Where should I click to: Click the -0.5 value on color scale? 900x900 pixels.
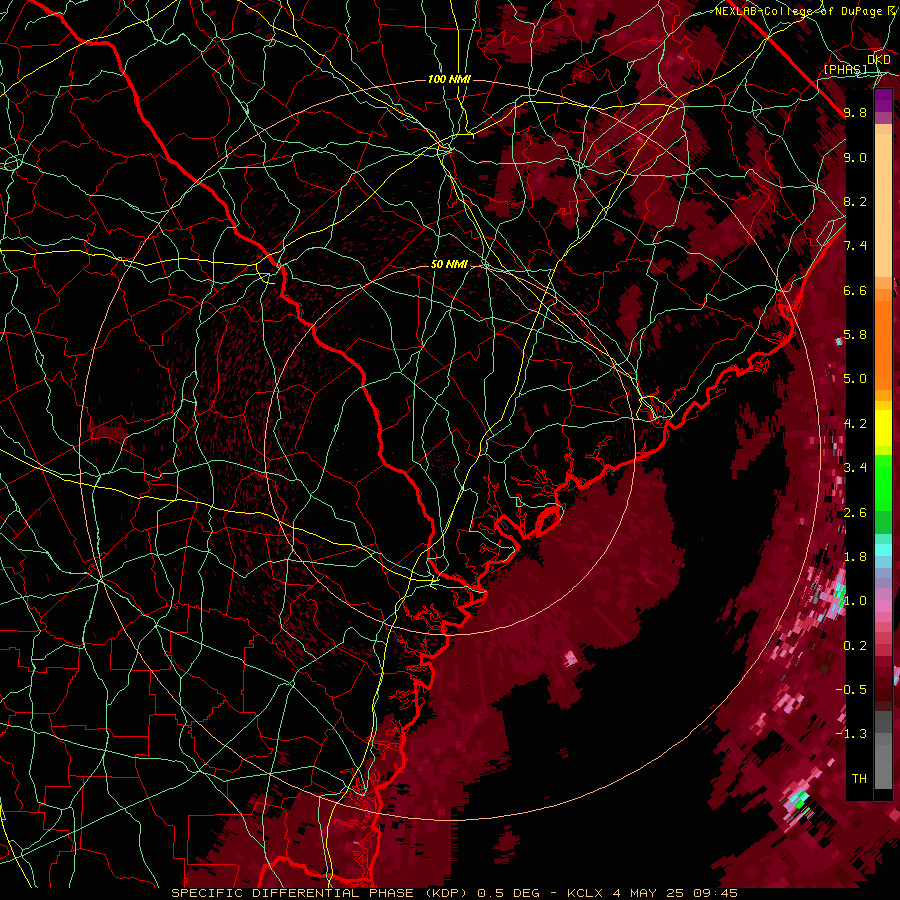tap(851, 690)
